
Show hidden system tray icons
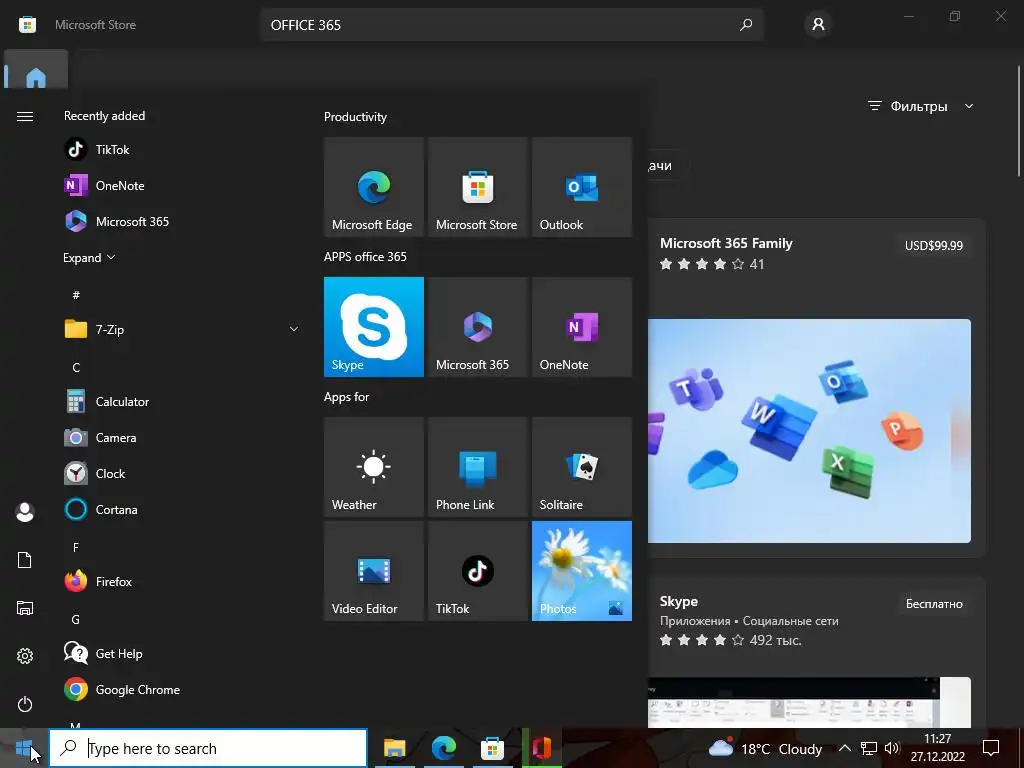844,748
